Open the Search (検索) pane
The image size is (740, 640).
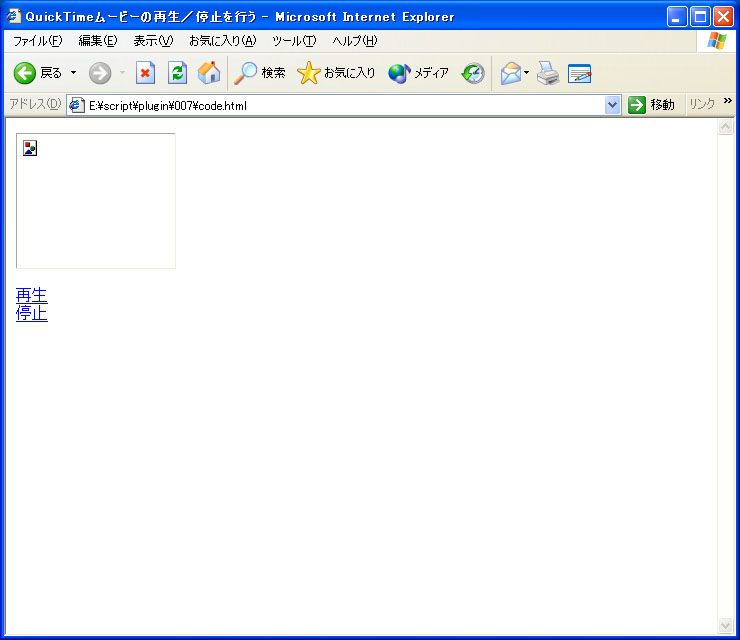tap(260, 73)
